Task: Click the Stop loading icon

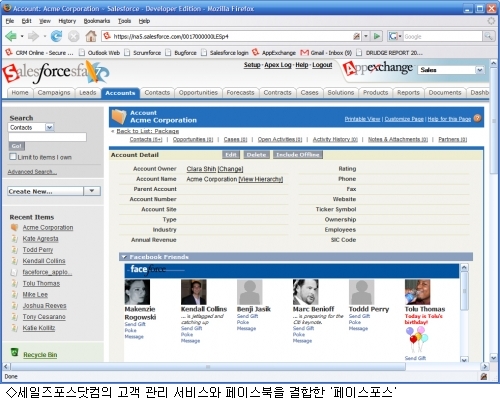Action: point(74,36)
